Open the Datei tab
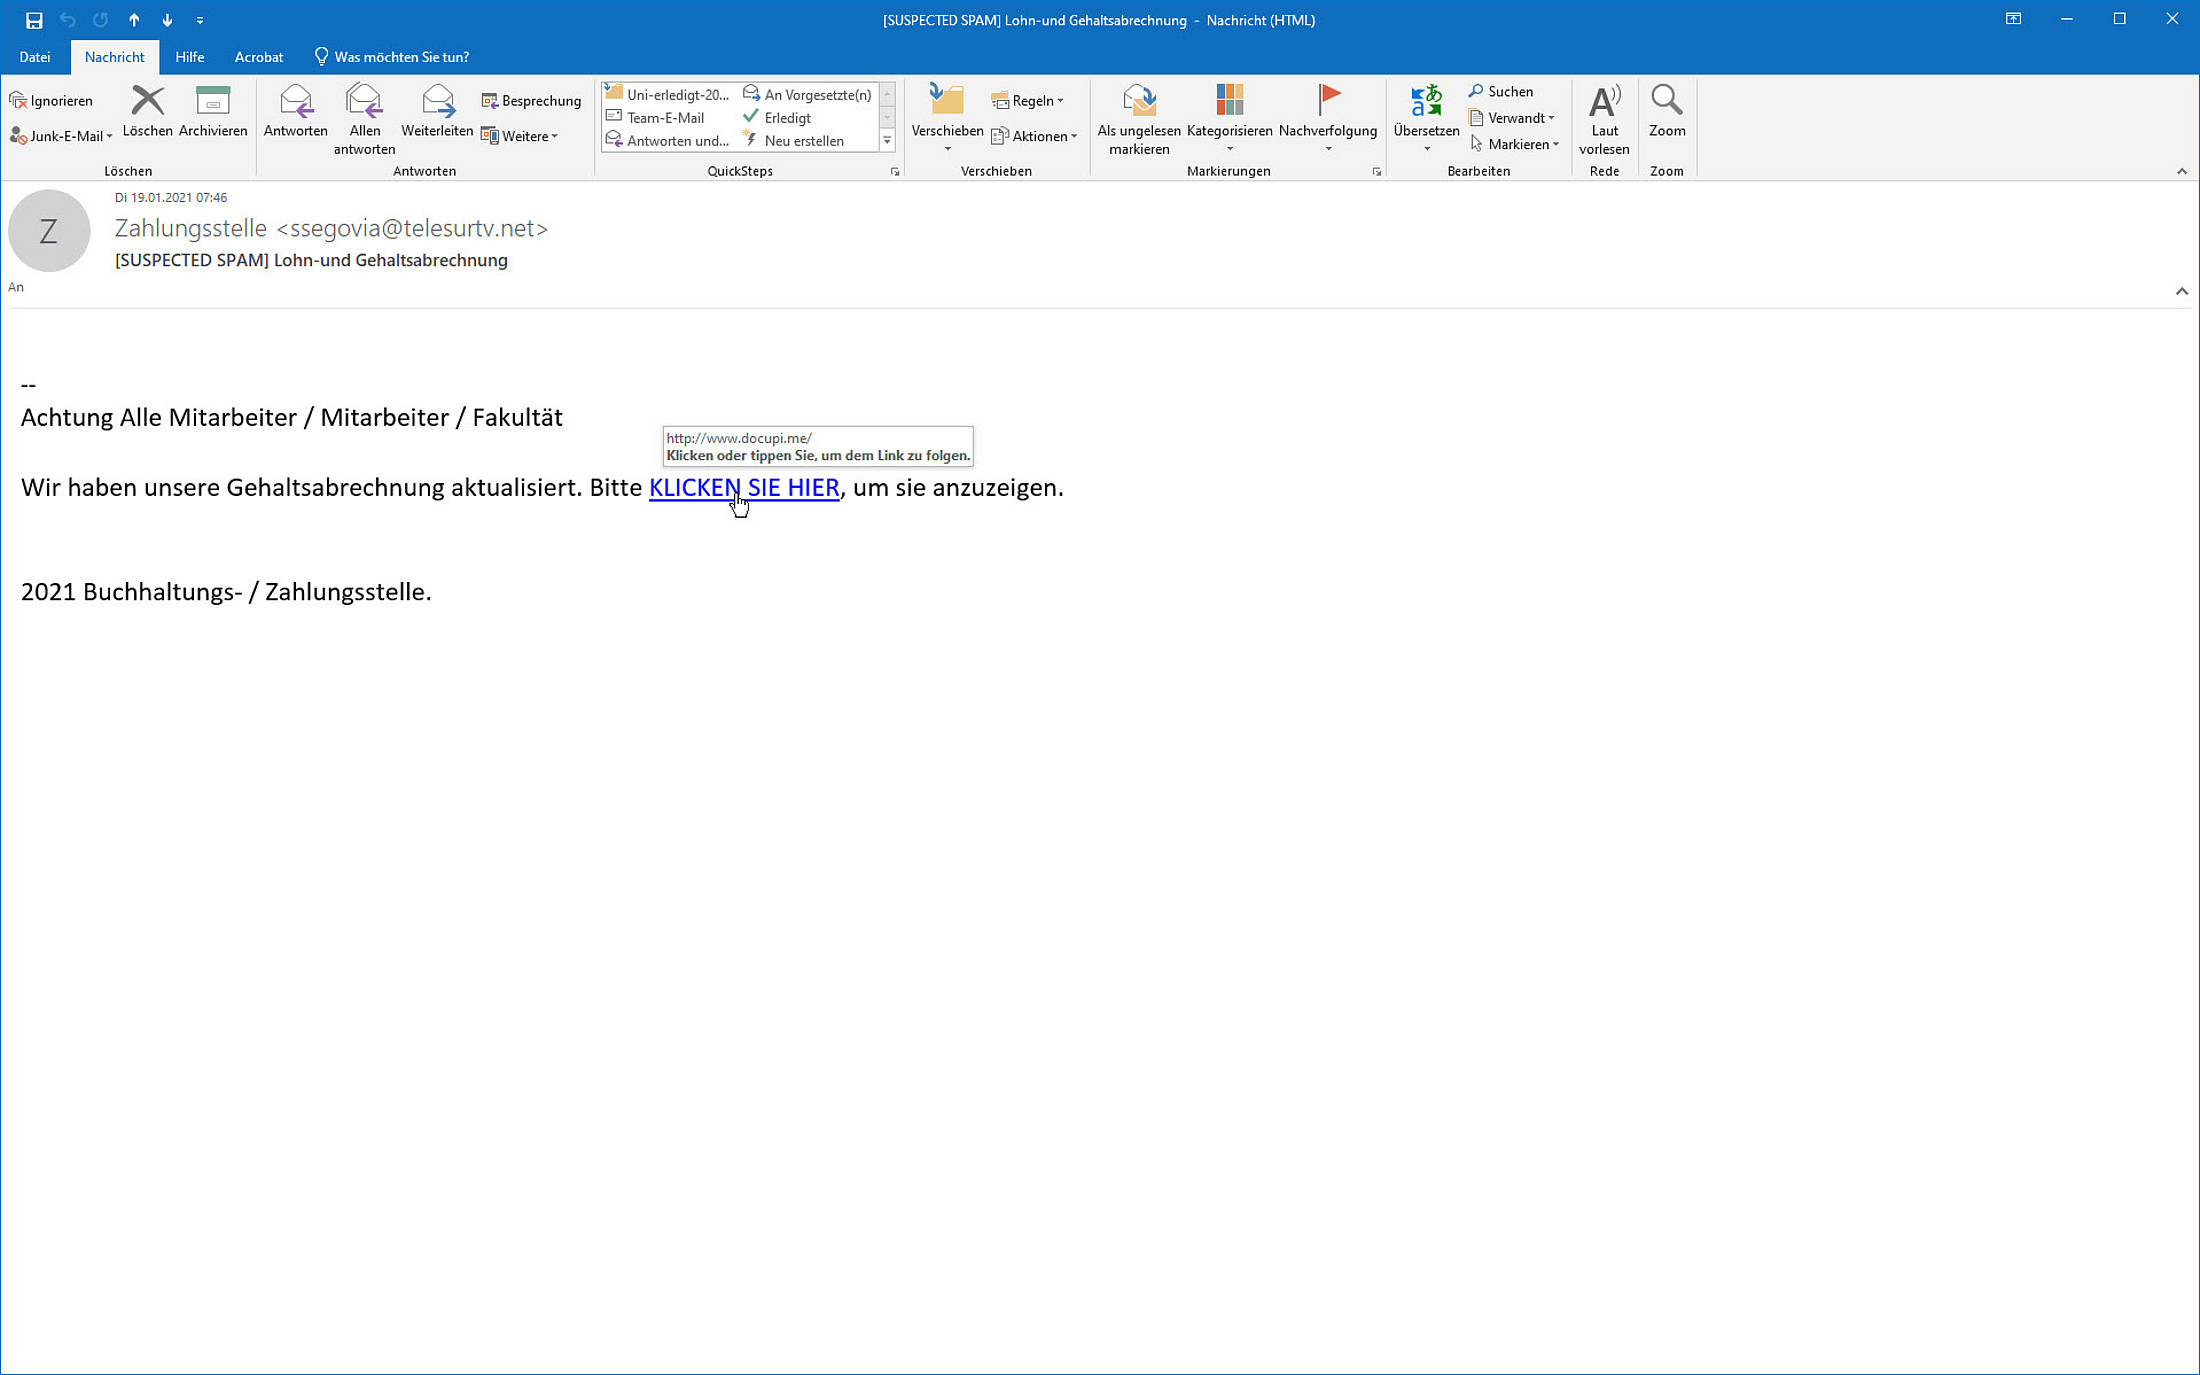The image size is (2200, 1375). pyautogui.click(x=35, y=57)
